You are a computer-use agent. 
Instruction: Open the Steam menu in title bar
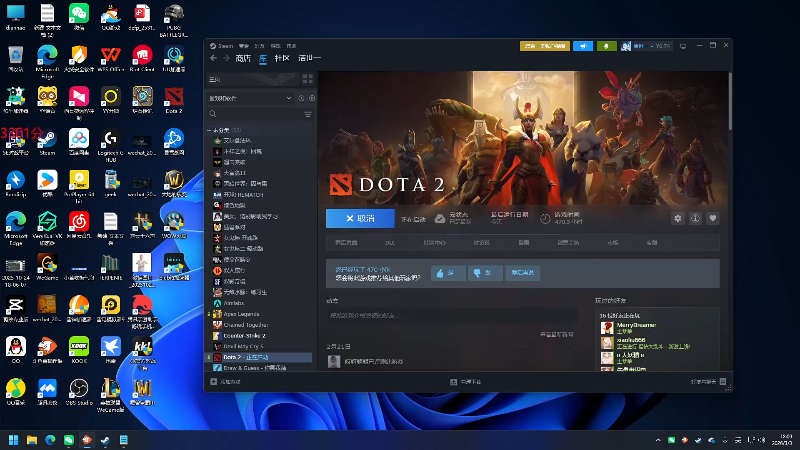[222, 46]
